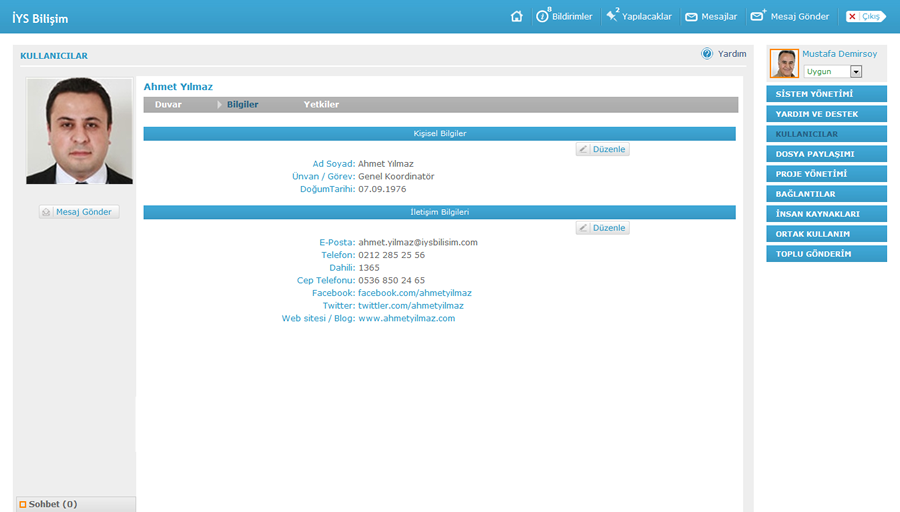Edit Kişisel Bilgiler with Düzenle button
900x512 pixels.
point(602,149)
